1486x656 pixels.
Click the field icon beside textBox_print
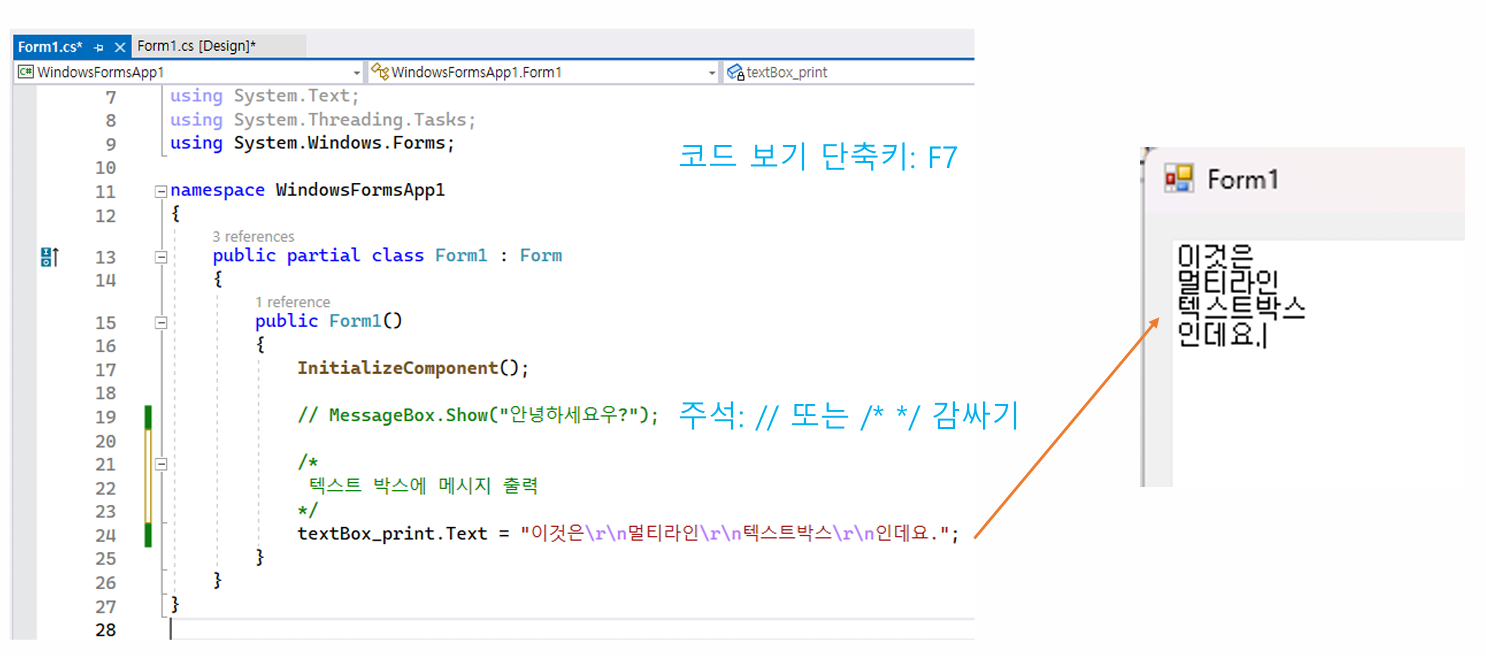(x=735, y=72)
